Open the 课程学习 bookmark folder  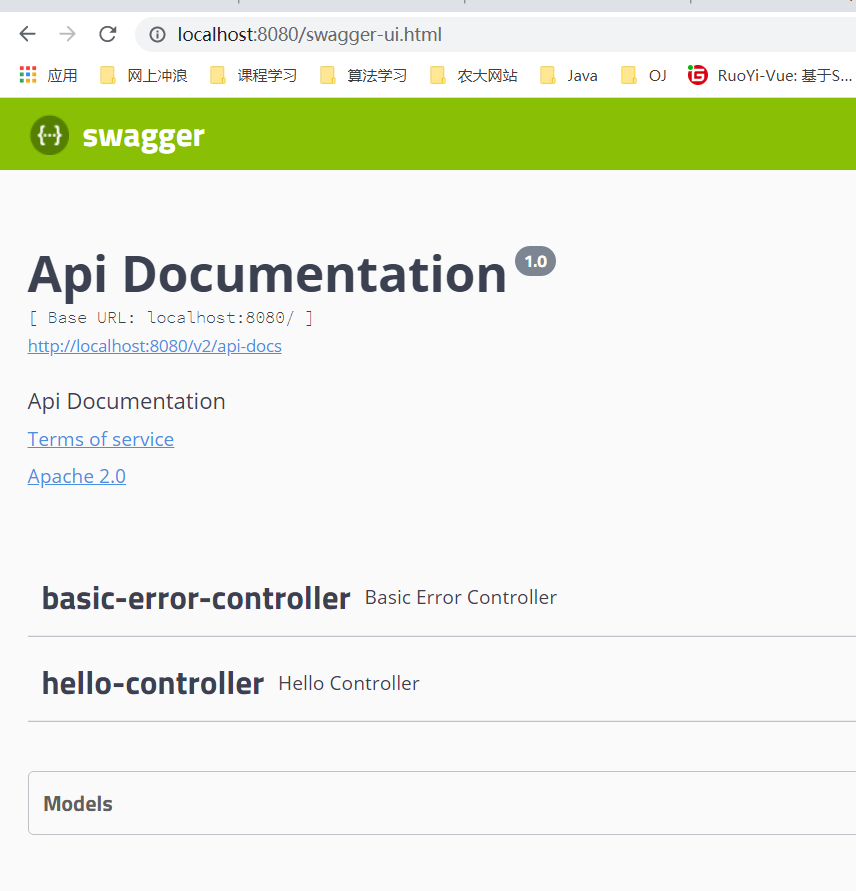point(254,75)
